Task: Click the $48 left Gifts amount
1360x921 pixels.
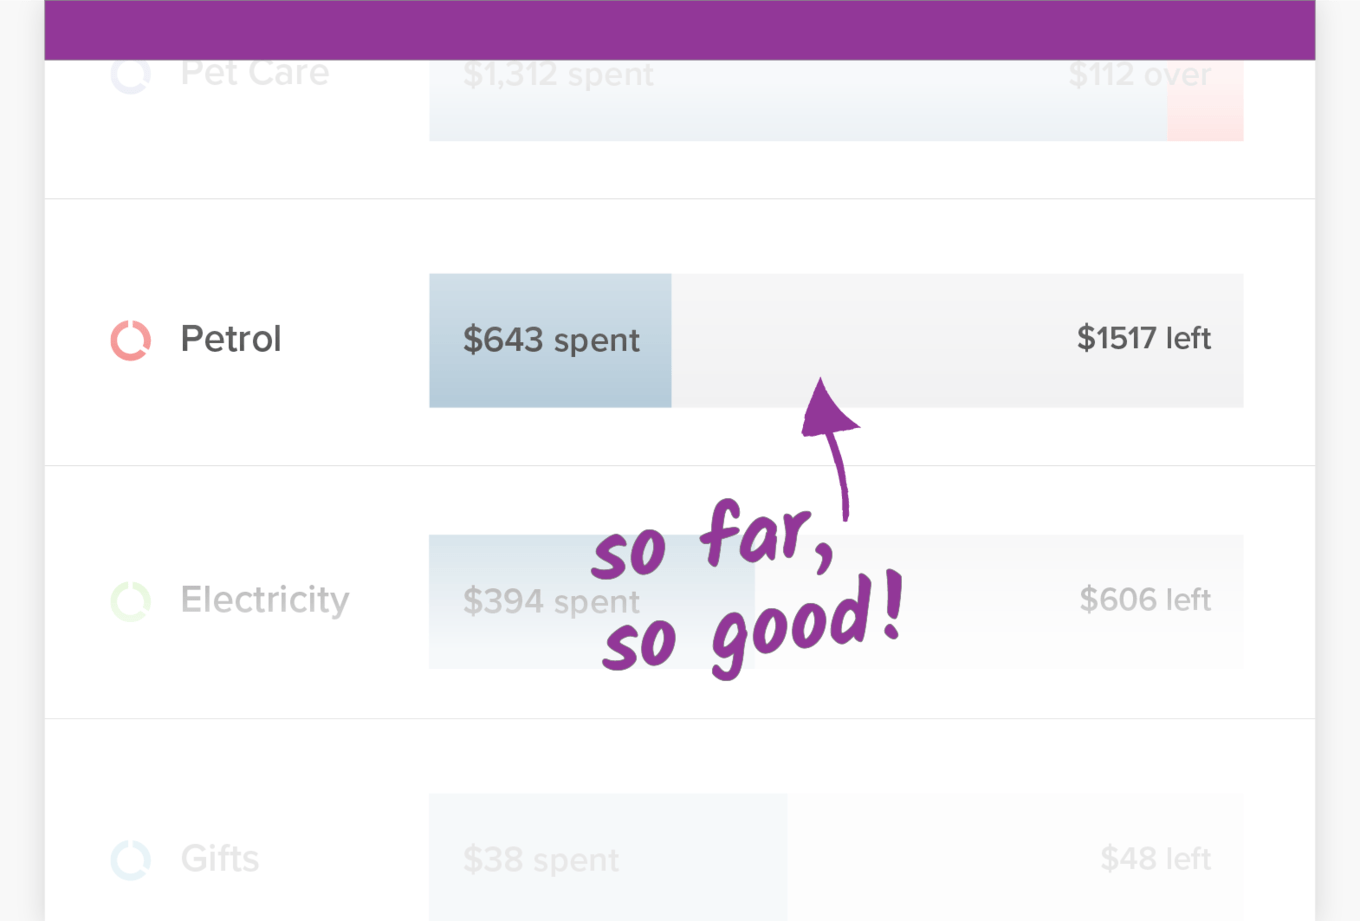Action: 1155,859
